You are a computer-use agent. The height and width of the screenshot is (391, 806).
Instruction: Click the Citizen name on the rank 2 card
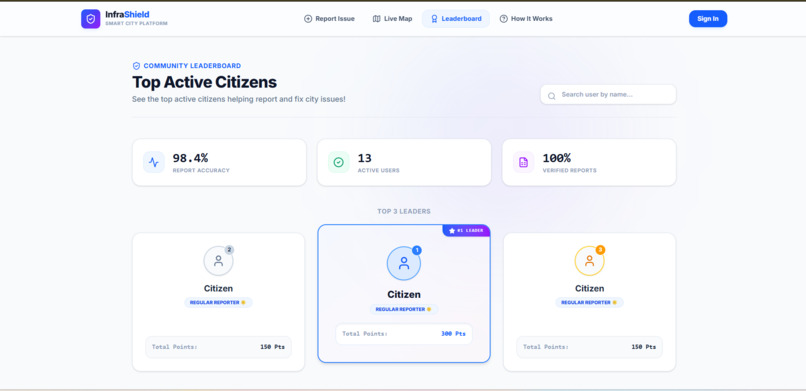pos(218,288)
